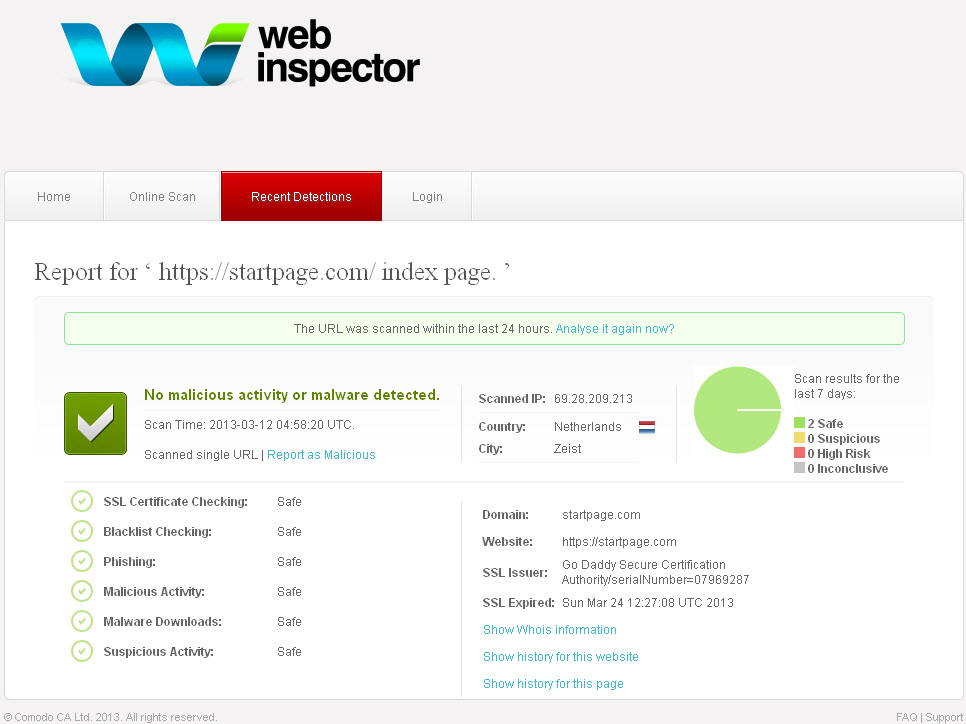Click the red High Risk legend swatch
Viewport: 966px width, 724px height.
click(x=800, y=453)
